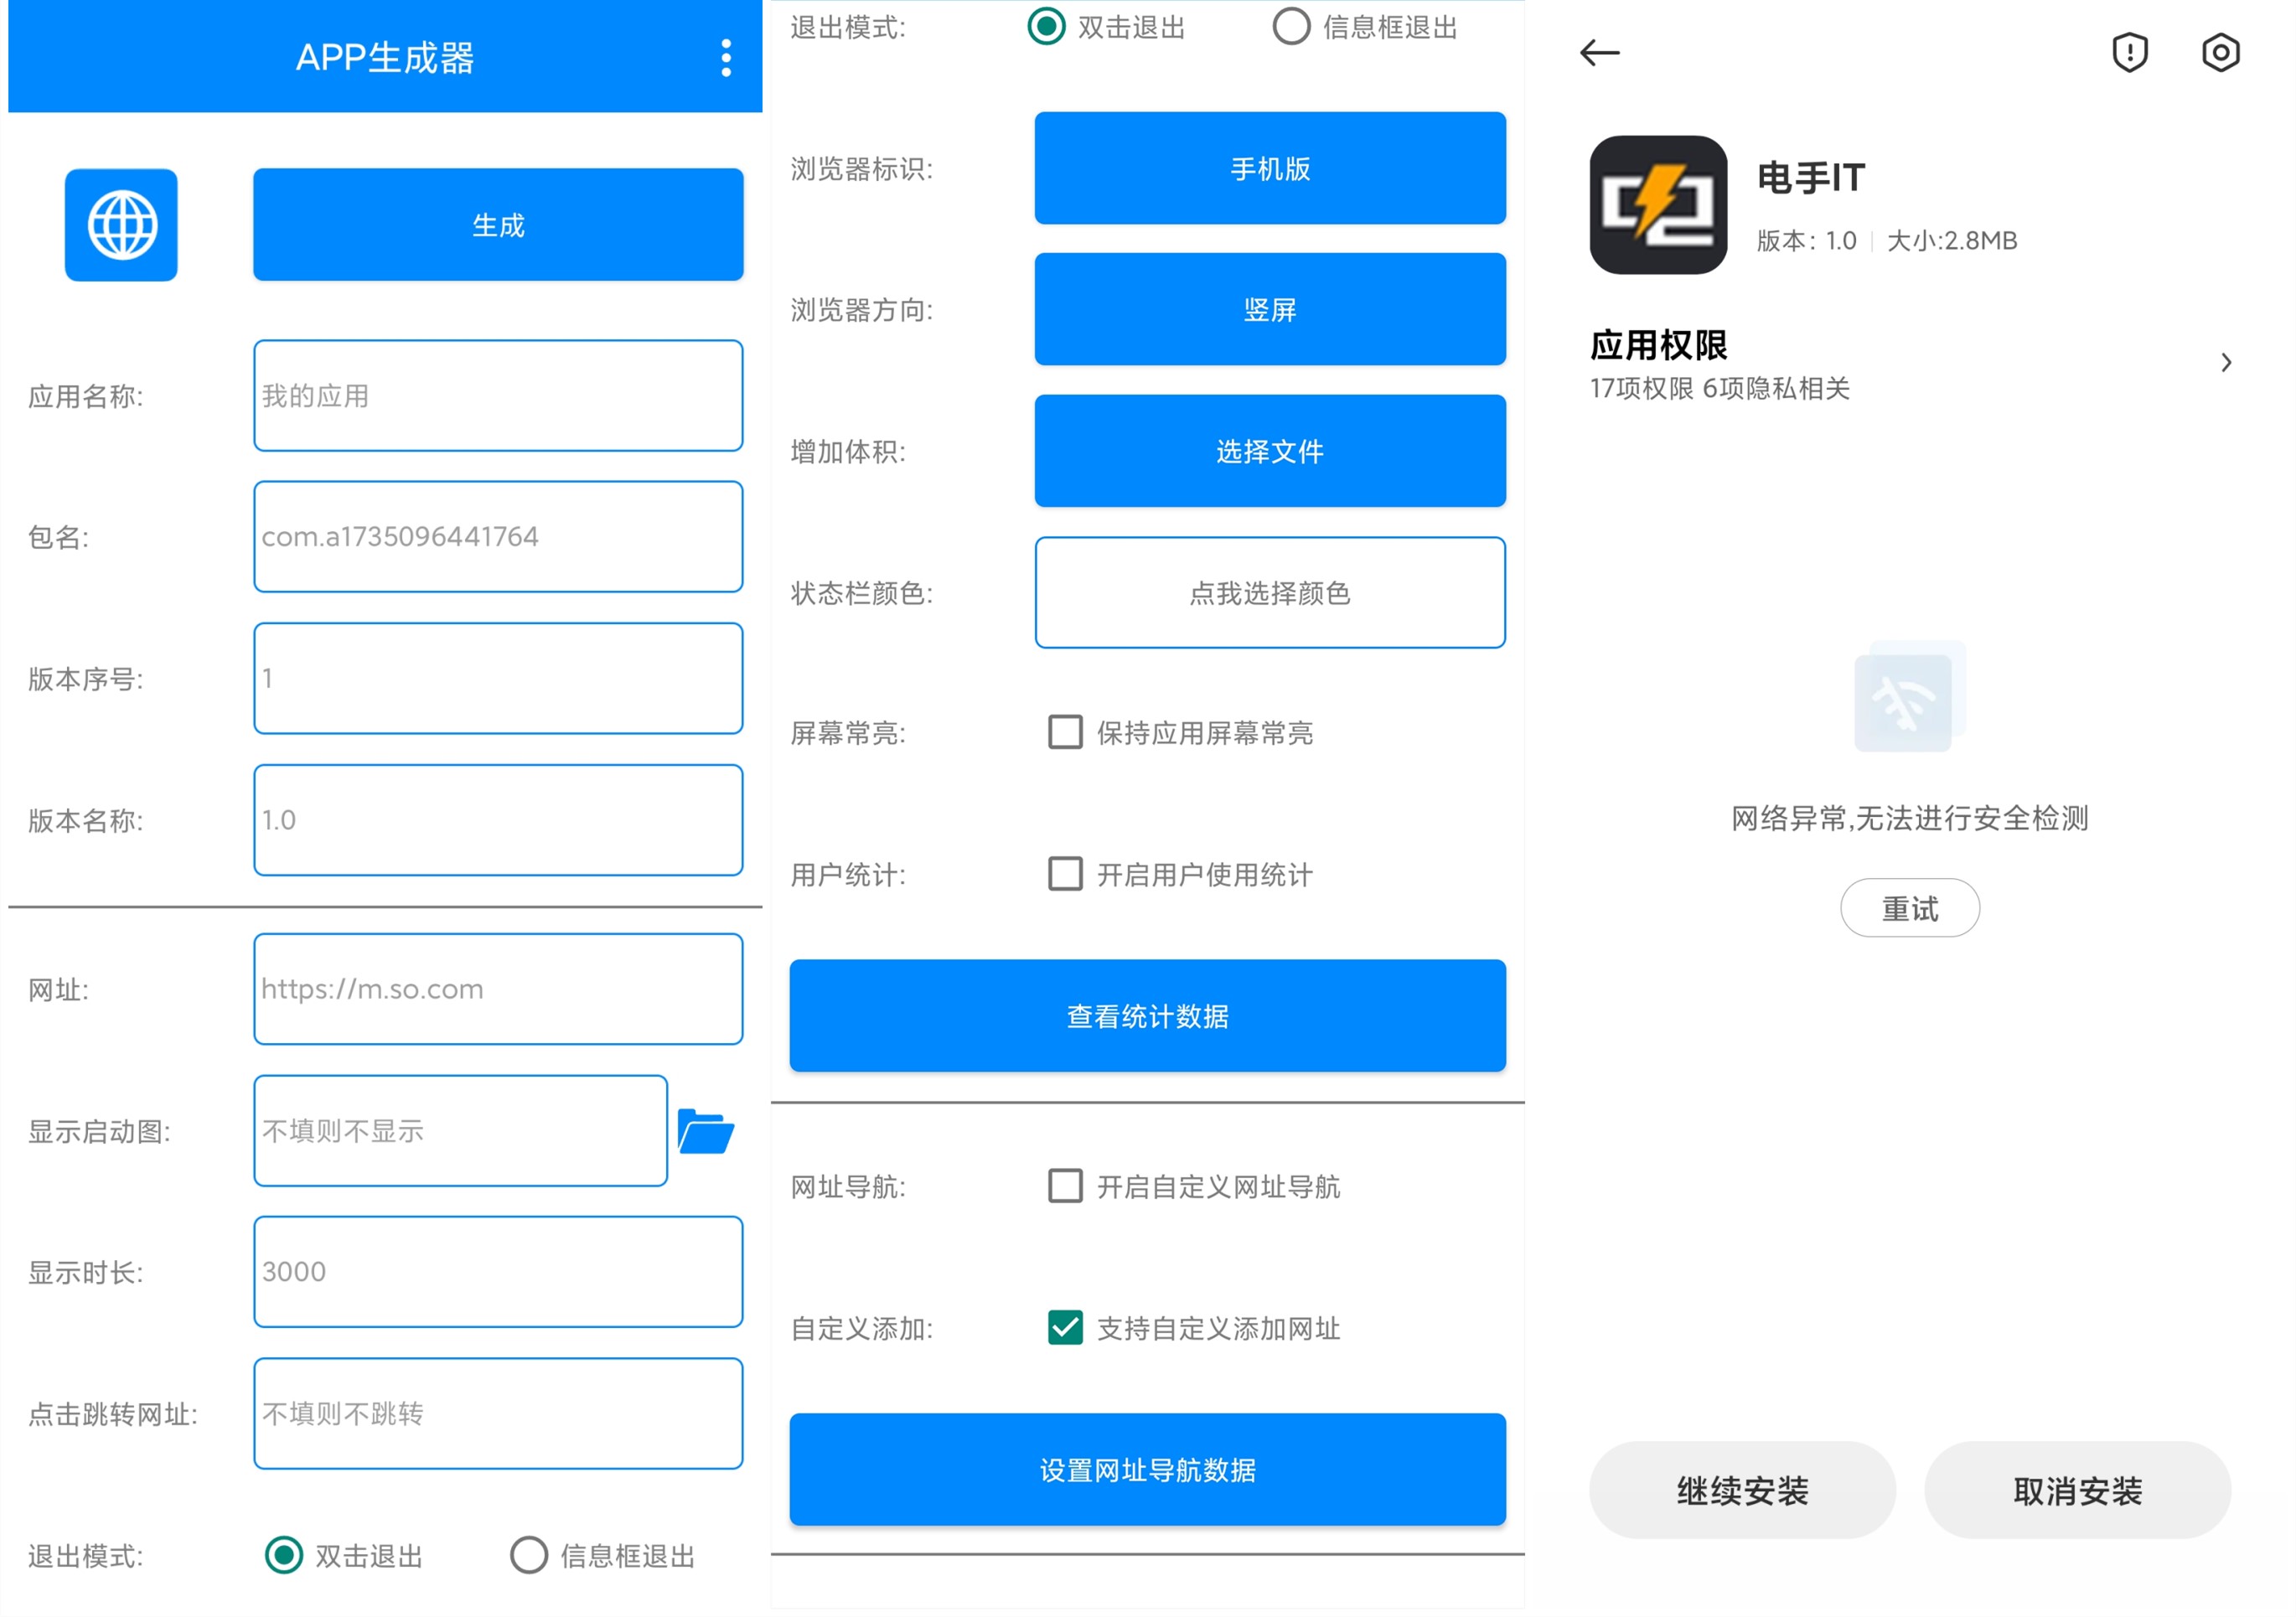
Task: Open the 浏览器方向 selector showing 竖屏
Action: (x=1269, y=310)
